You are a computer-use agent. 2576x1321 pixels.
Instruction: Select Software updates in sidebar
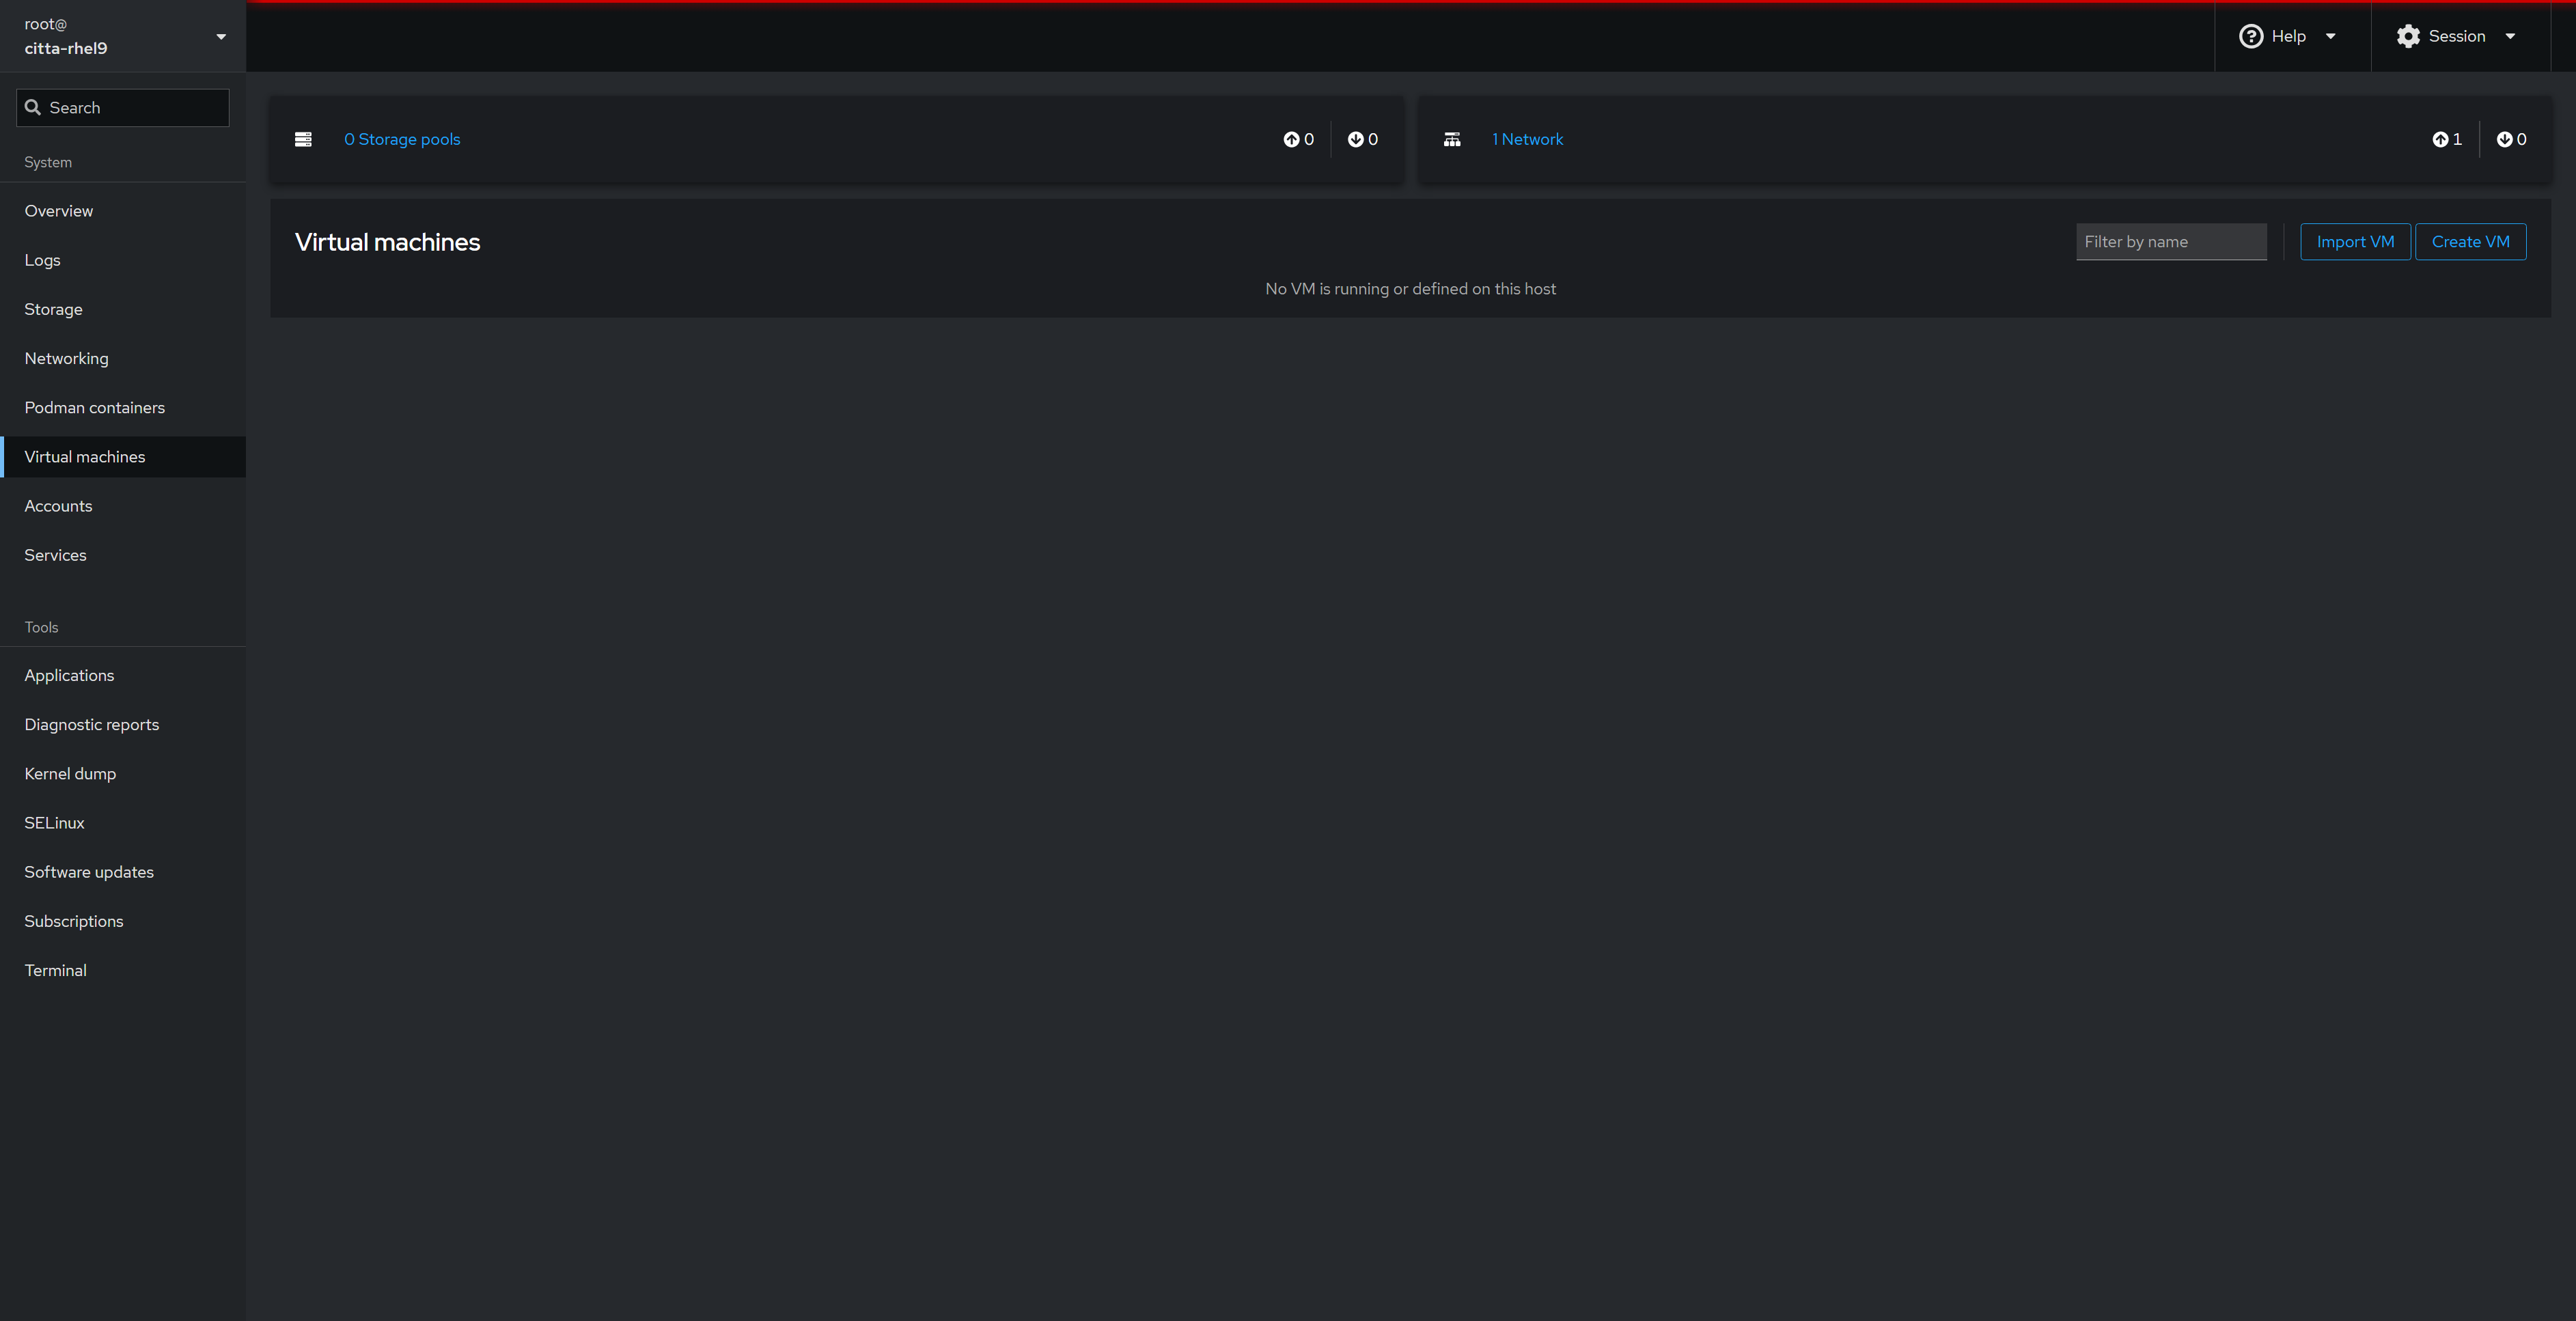[x=89, y=872]
